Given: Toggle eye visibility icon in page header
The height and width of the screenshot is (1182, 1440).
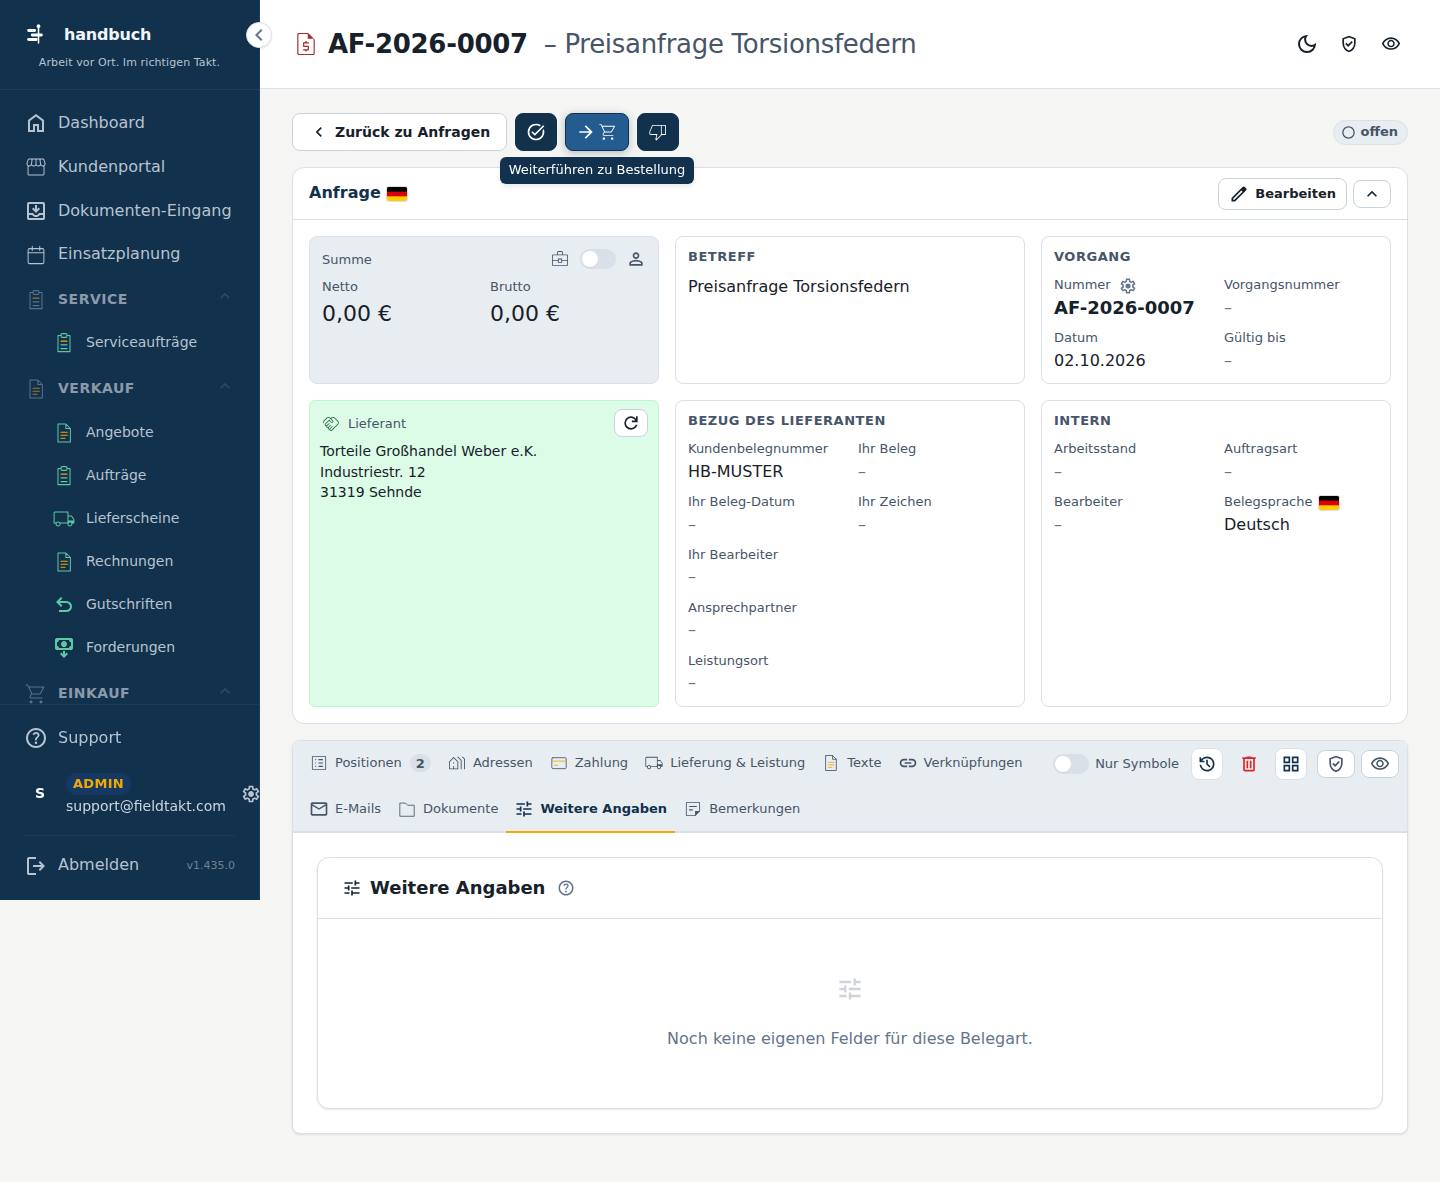Looking at the screenshot, I should [x=1391, y=44].
